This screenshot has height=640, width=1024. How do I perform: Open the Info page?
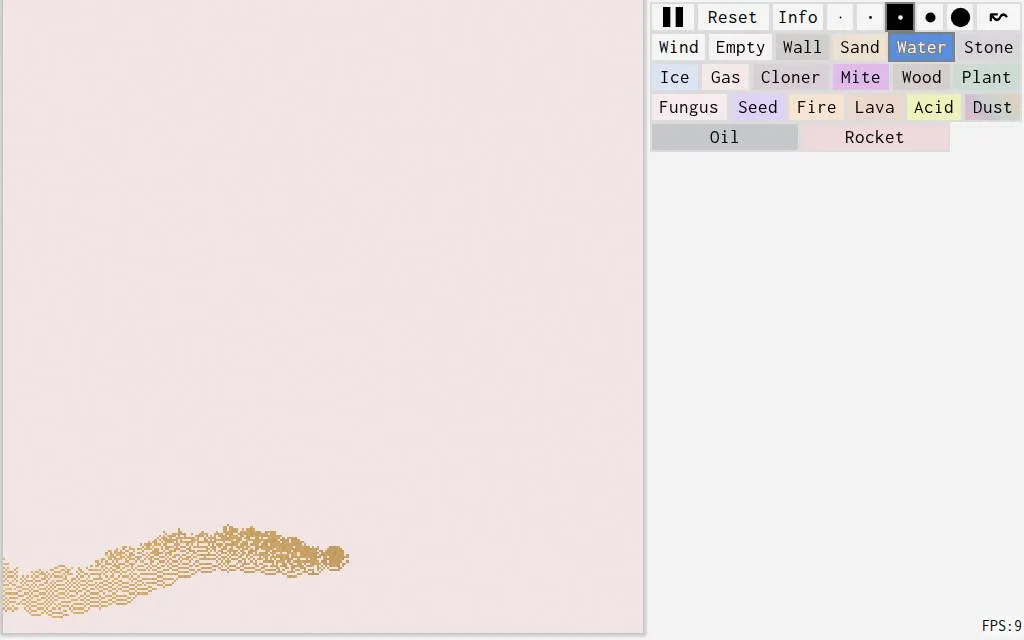797,17
